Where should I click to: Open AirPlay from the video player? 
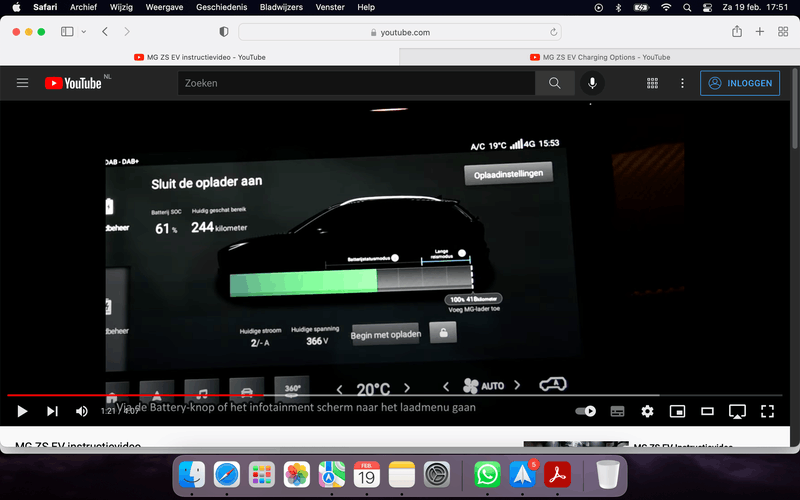pyautogui.click(x=737, y=411)
